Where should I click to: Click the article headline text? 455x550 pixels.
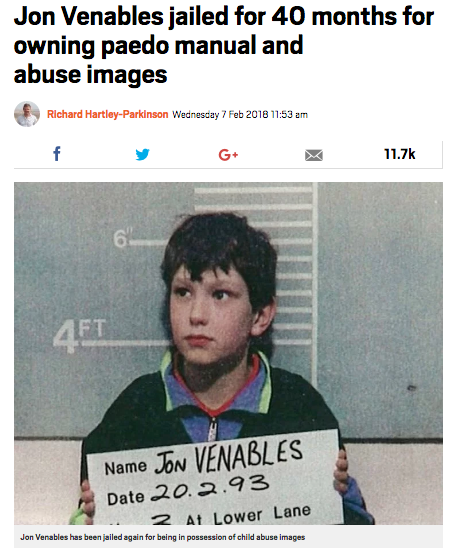(224, 45)
